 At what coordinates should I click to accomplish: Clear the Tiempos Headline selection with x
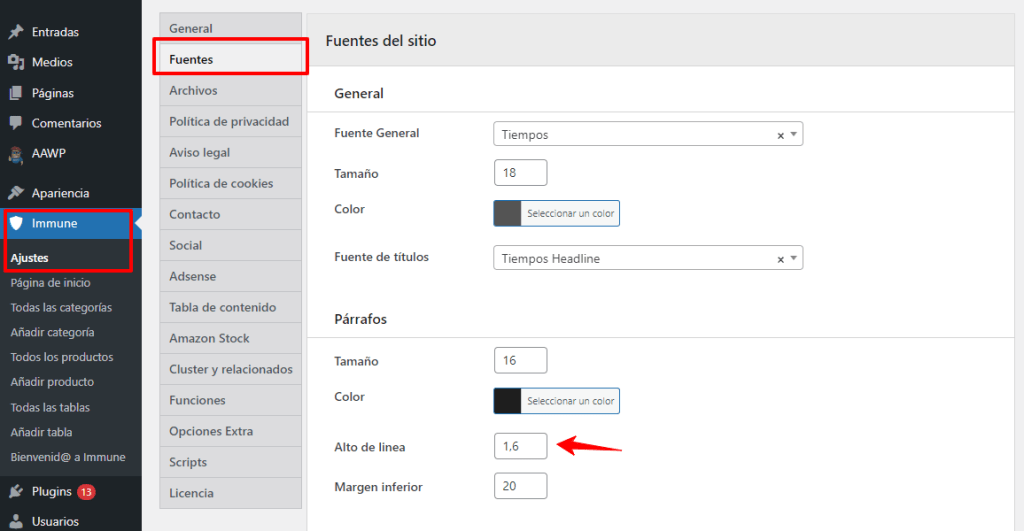point(780,259)
